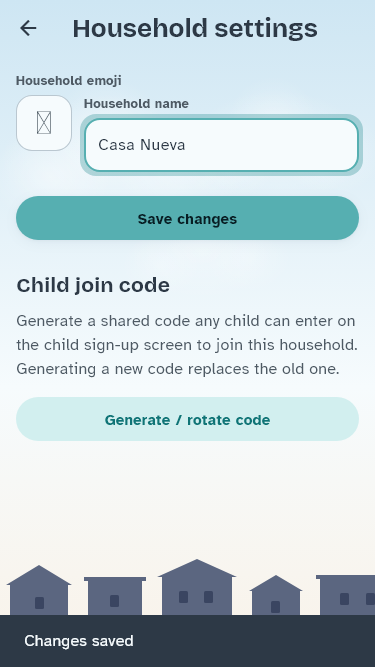Viewport: 375px width, 667px height.
Task: Focus the Household name field containing Casa Nueva
Action: coord(222,145)
